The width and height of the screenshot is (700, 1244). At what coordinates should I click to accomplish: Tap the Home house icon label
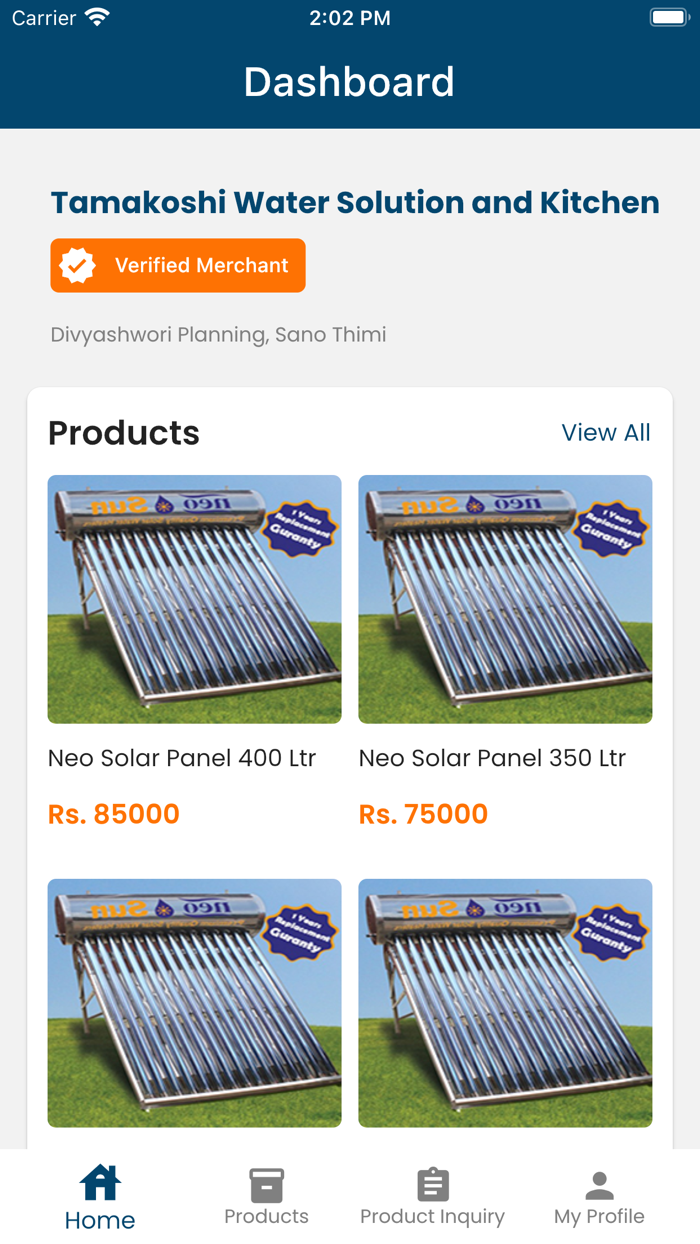click(99, 1216)
